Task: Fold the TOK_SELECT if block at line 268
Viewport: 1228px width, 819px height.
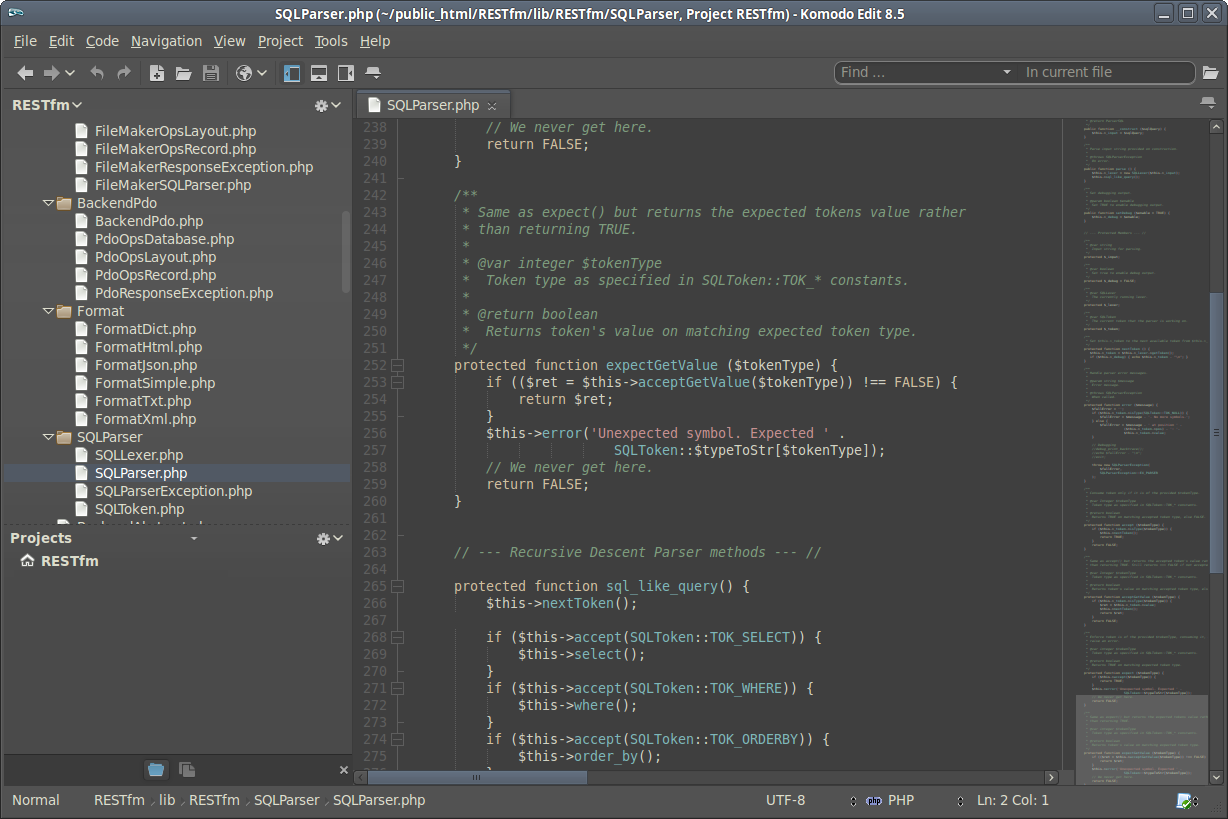Action: (397, 638)
